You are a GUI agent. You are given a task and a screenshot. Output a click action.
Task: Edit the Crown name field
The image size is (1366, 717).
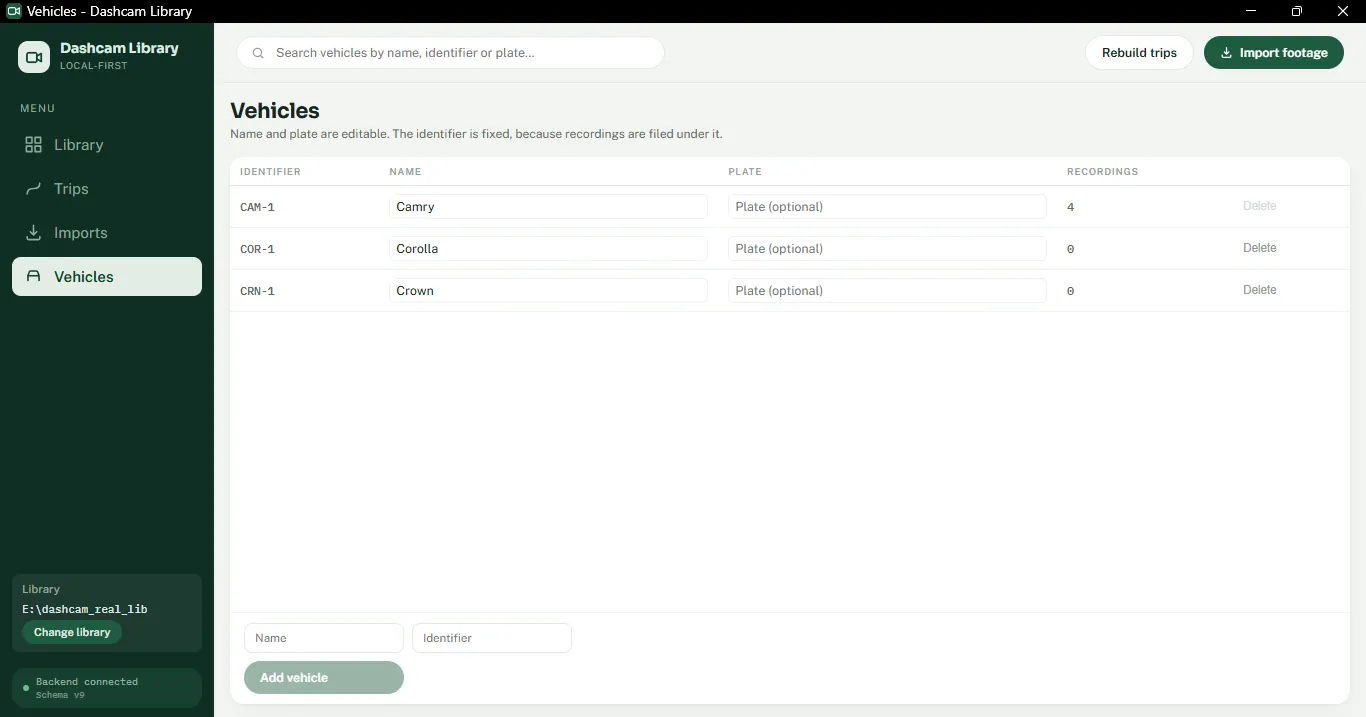548,291
